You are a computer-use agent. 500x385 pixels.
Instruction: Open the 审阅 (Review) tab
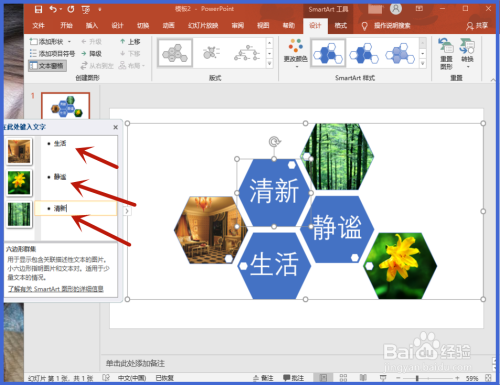[238, 26]
